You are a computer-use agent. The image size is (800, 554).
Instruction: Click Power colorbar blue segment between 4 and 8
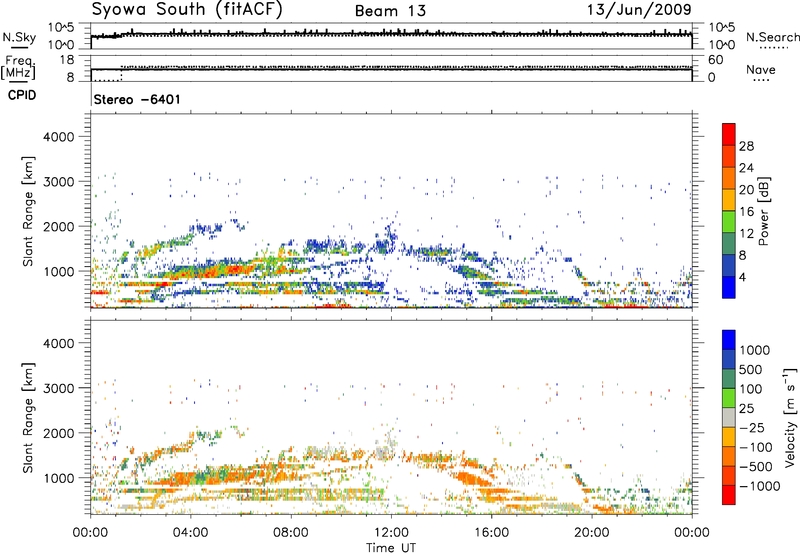tap(729, 265)
